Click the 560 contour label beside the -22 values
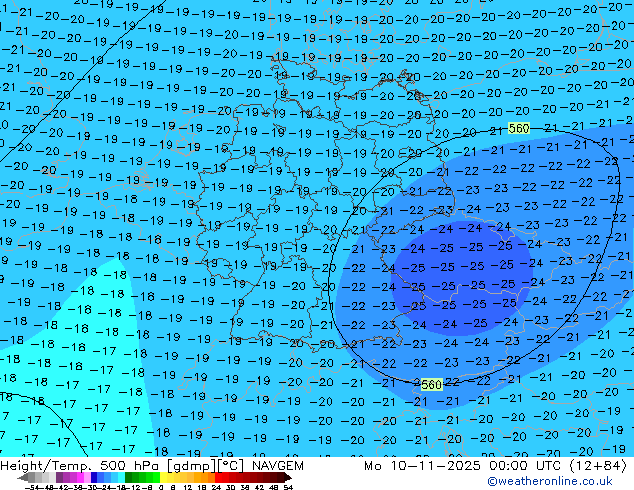The height and width of the screenshot is (490, 634). coord(431,384)
